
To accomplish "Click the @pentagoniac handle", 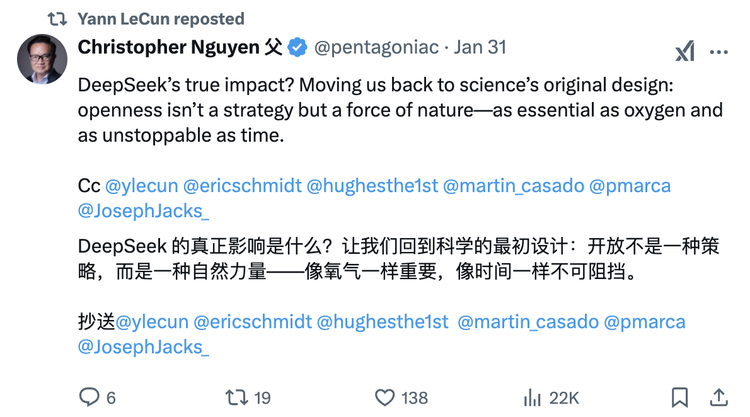I will pyautogui.click(x=376, y=47).
